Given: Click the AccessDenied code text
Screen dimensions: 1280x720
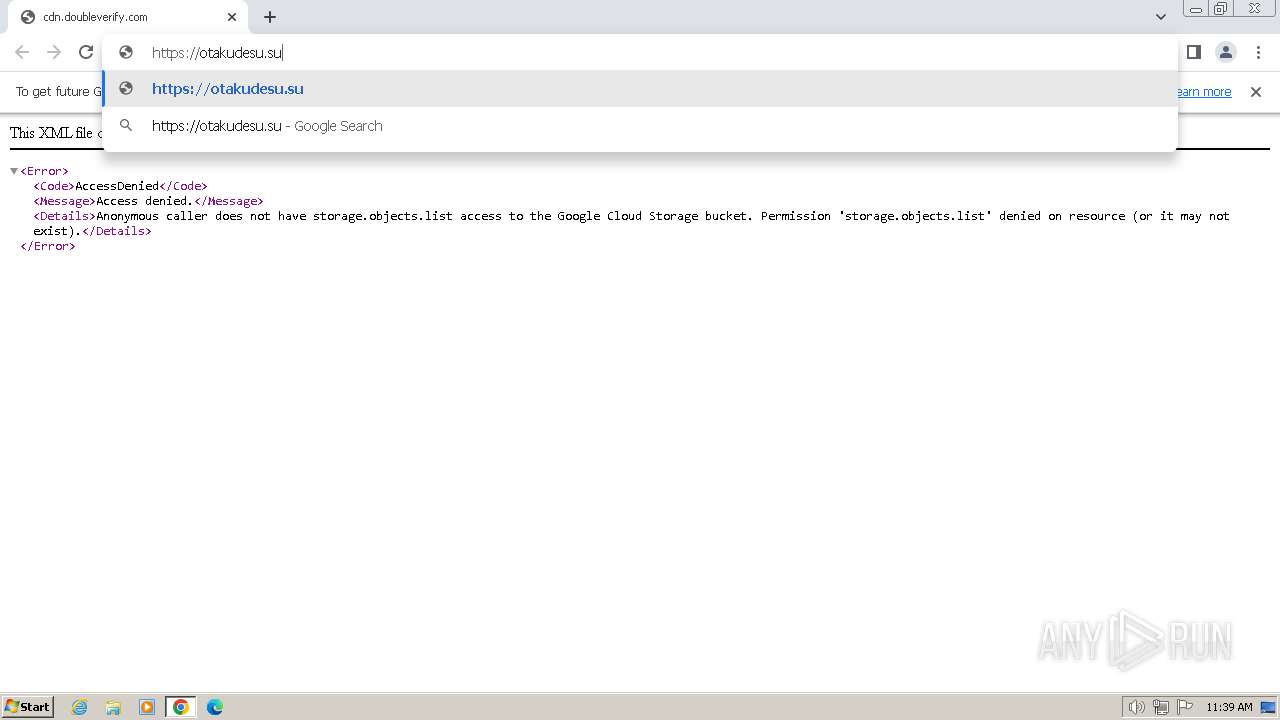Looking at the screenshot, I should pyautogui.click(x=117, y=186).
